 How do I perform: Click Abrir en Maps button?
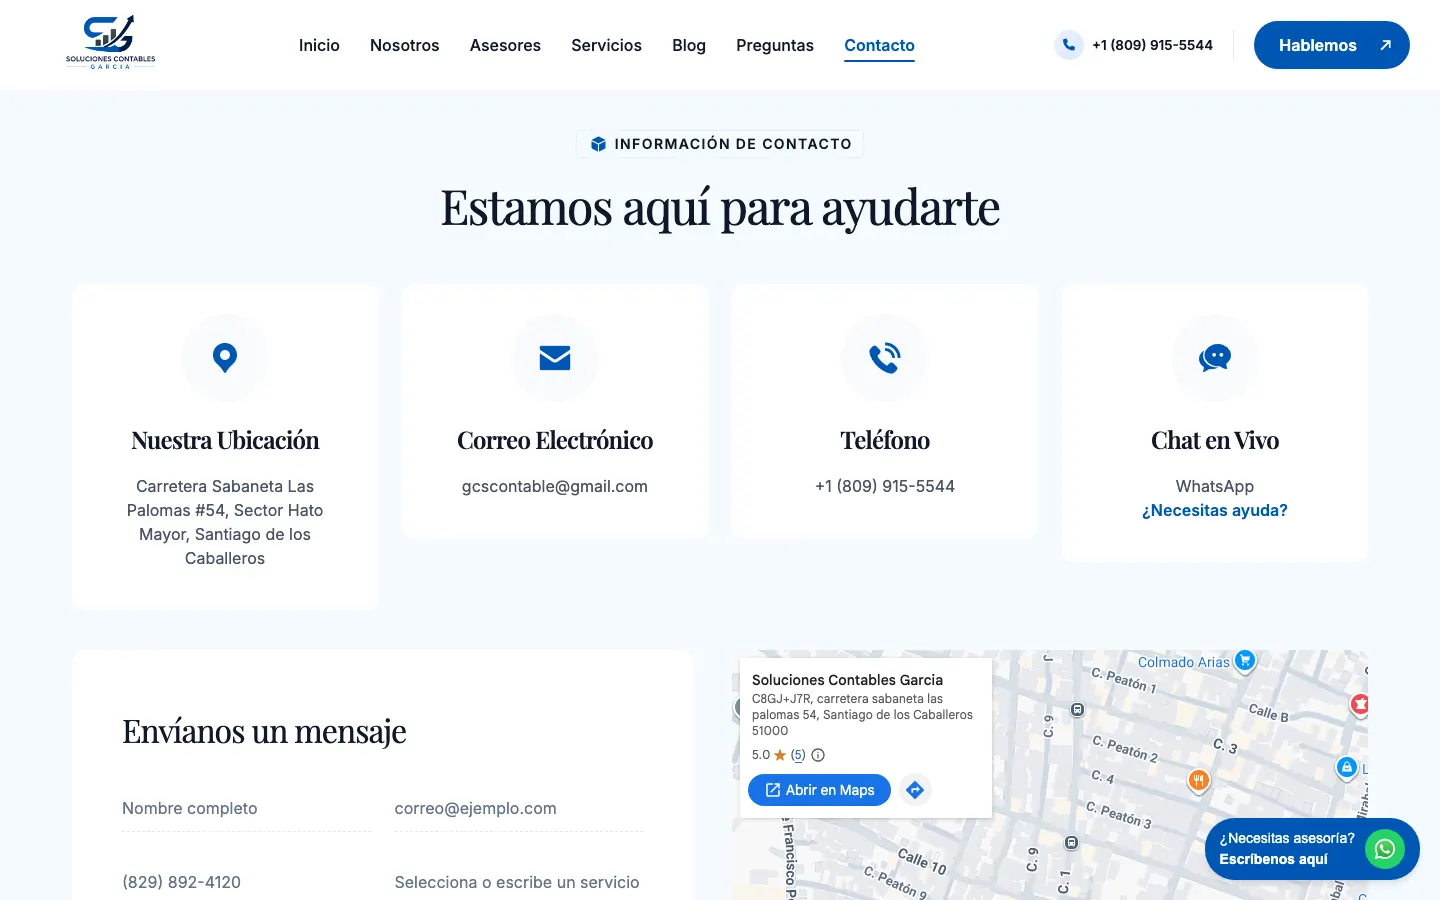tap(819, 790)
